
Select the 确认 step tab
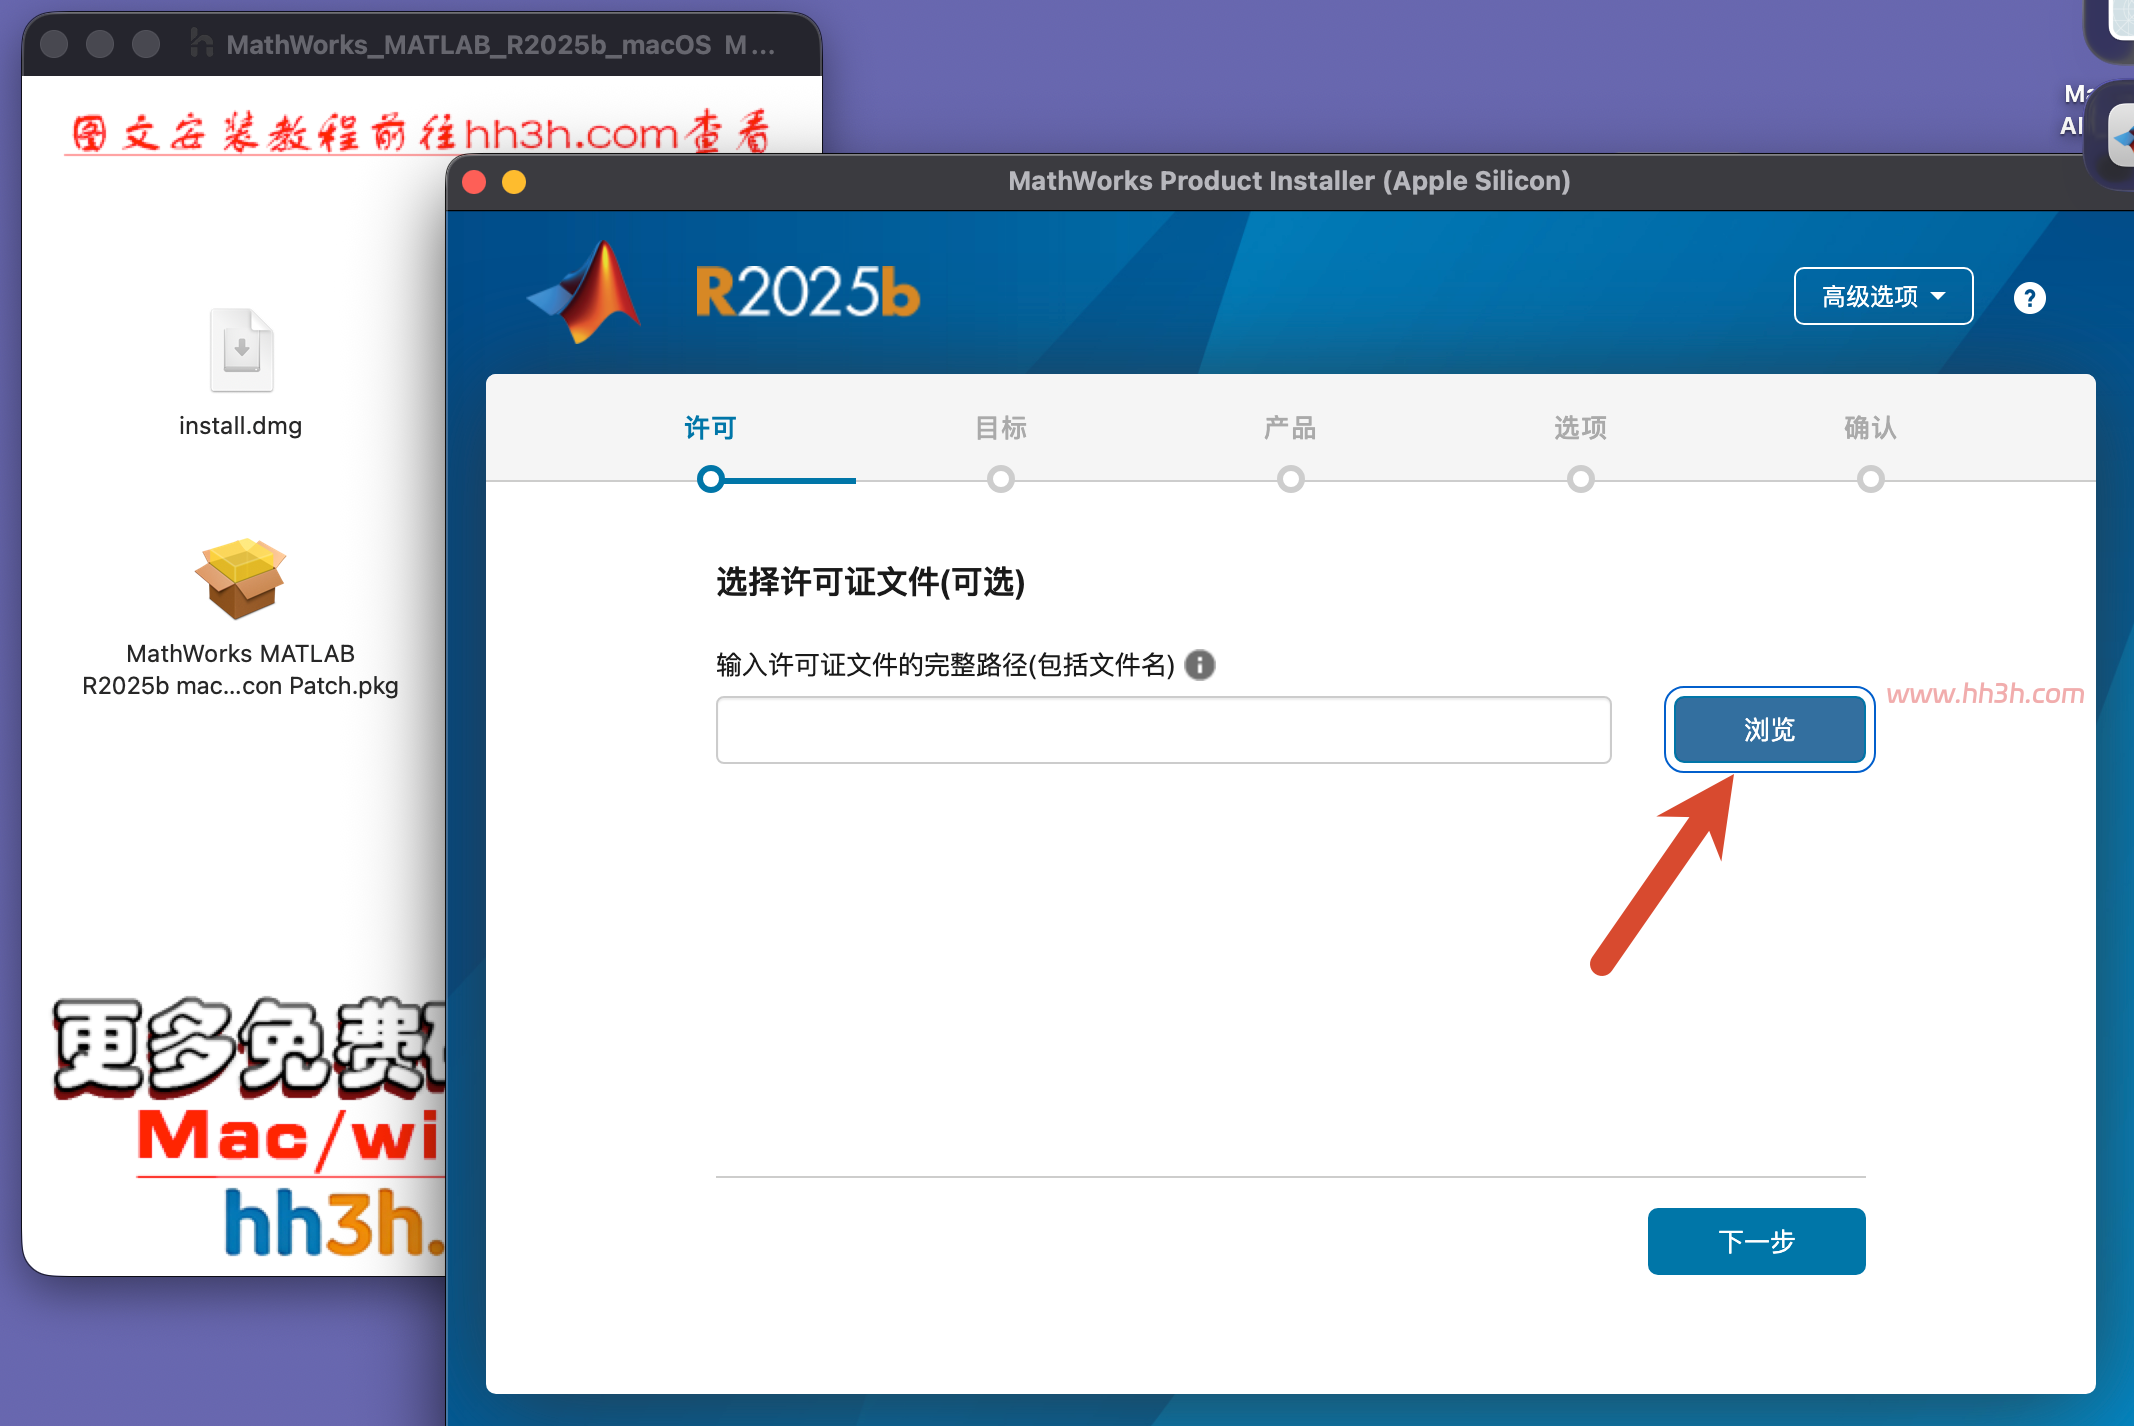(x=1870, y=428)
